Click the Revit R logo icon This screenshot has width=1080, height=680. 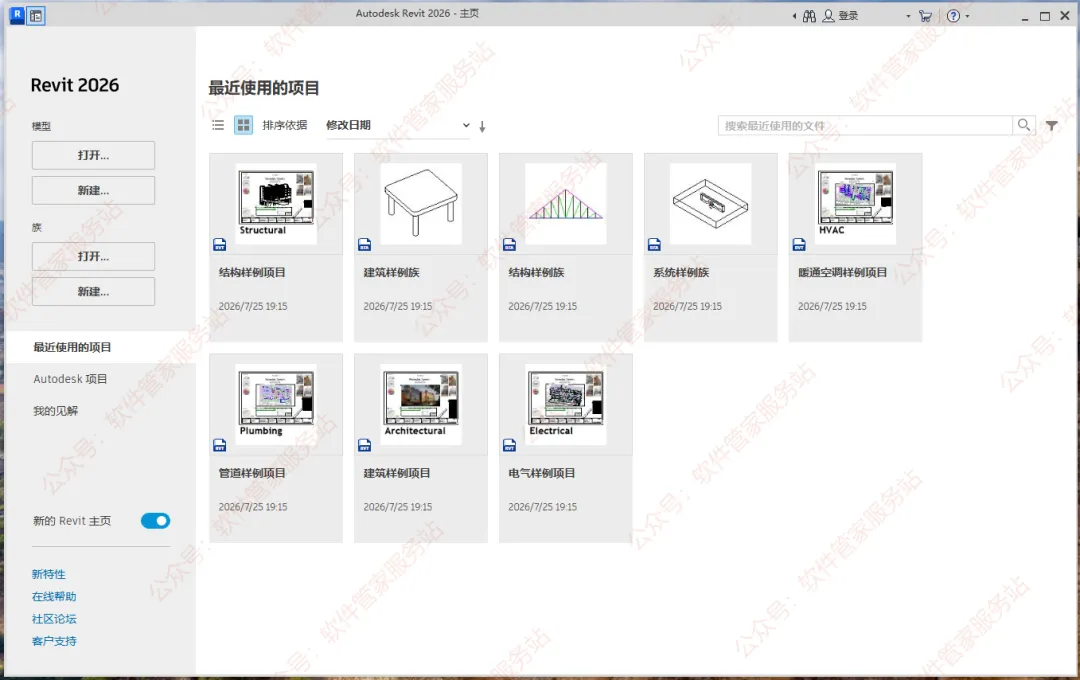click(17, 14)
